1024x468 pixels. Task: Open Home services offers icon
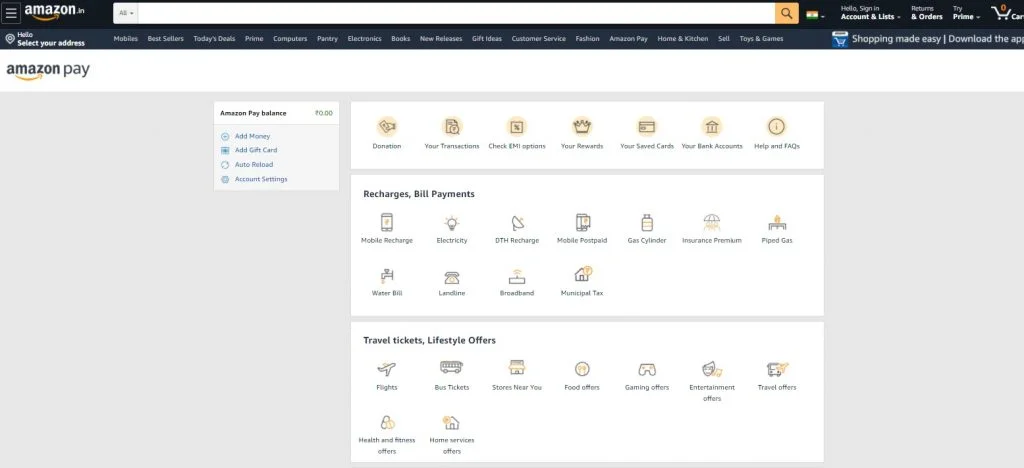coord(451,422)
